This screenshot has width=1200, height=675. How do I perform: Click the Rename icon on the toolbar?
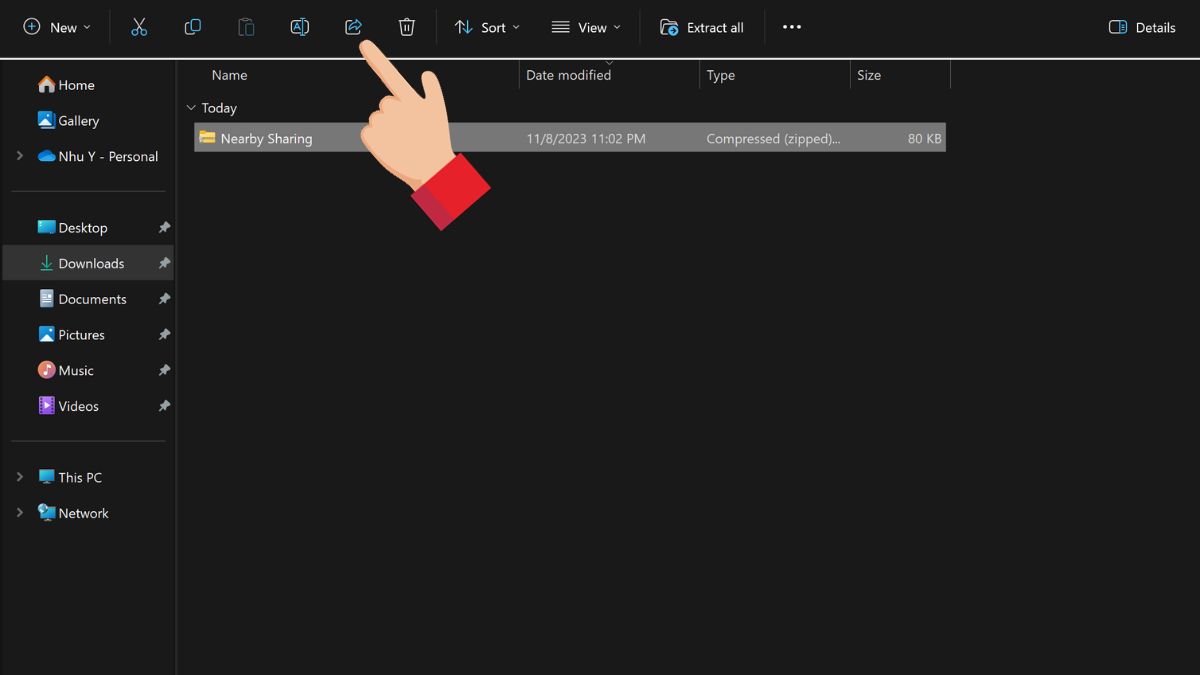point(300,27)
